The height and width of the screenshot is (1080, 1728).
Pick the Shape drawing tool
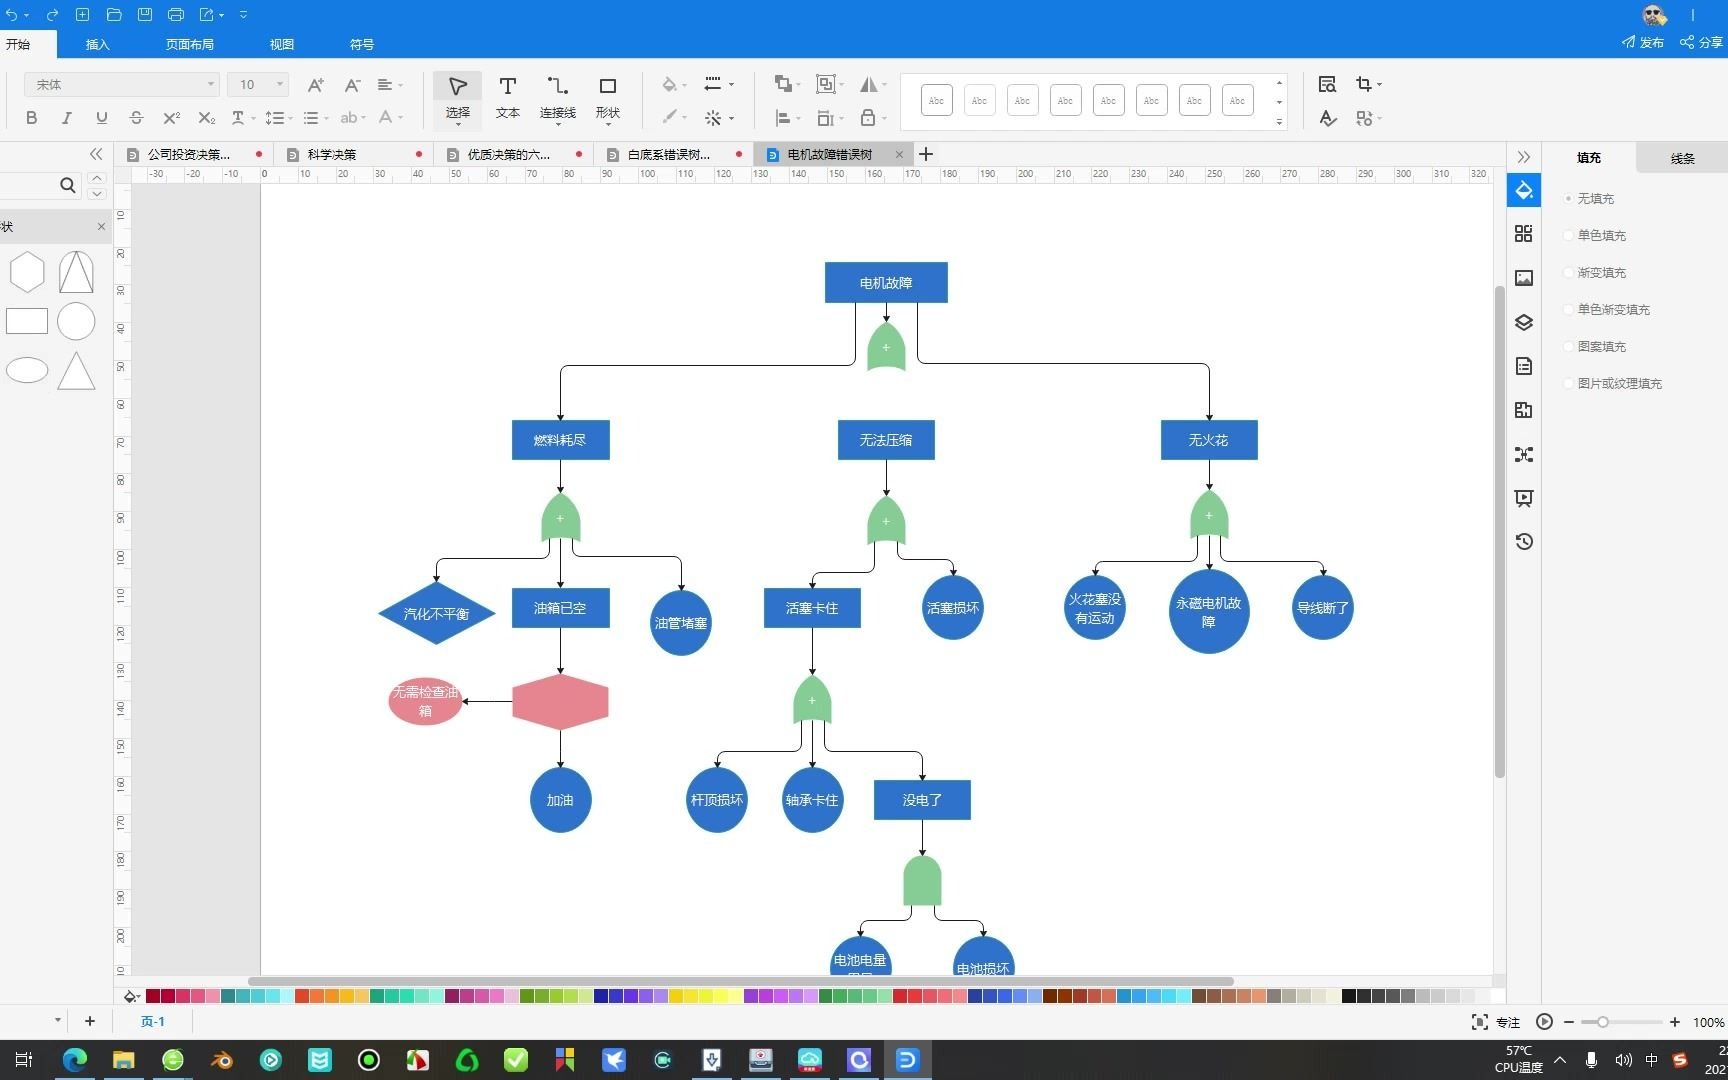click(x=607, y=98)
